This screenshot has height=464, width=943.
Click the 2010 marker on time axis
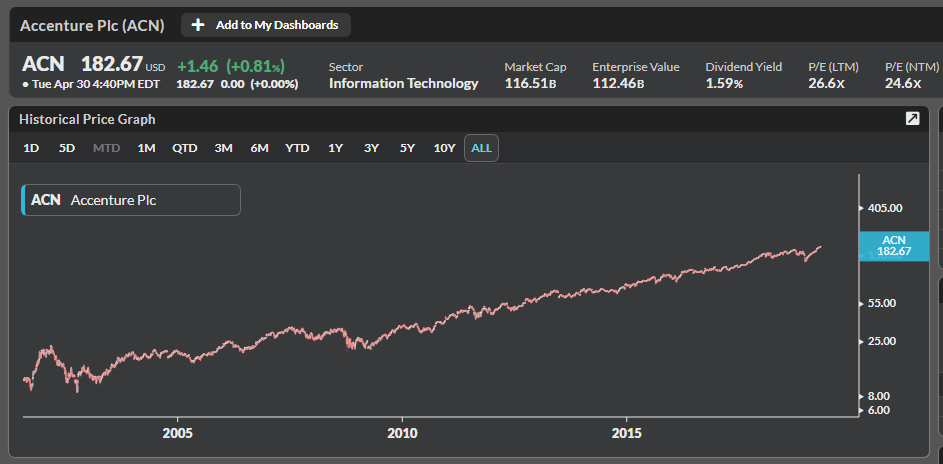point(402,435)
